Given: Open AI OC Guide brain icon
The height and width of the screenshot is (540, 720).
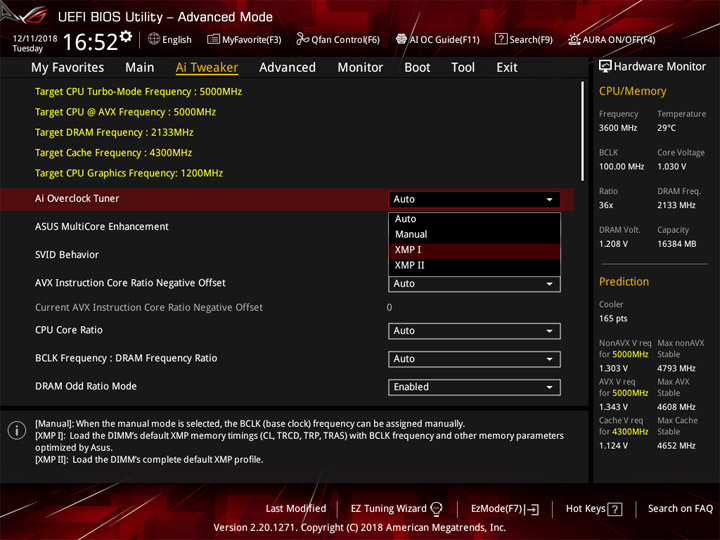Looking at the screenshot, I should [401, 39].
